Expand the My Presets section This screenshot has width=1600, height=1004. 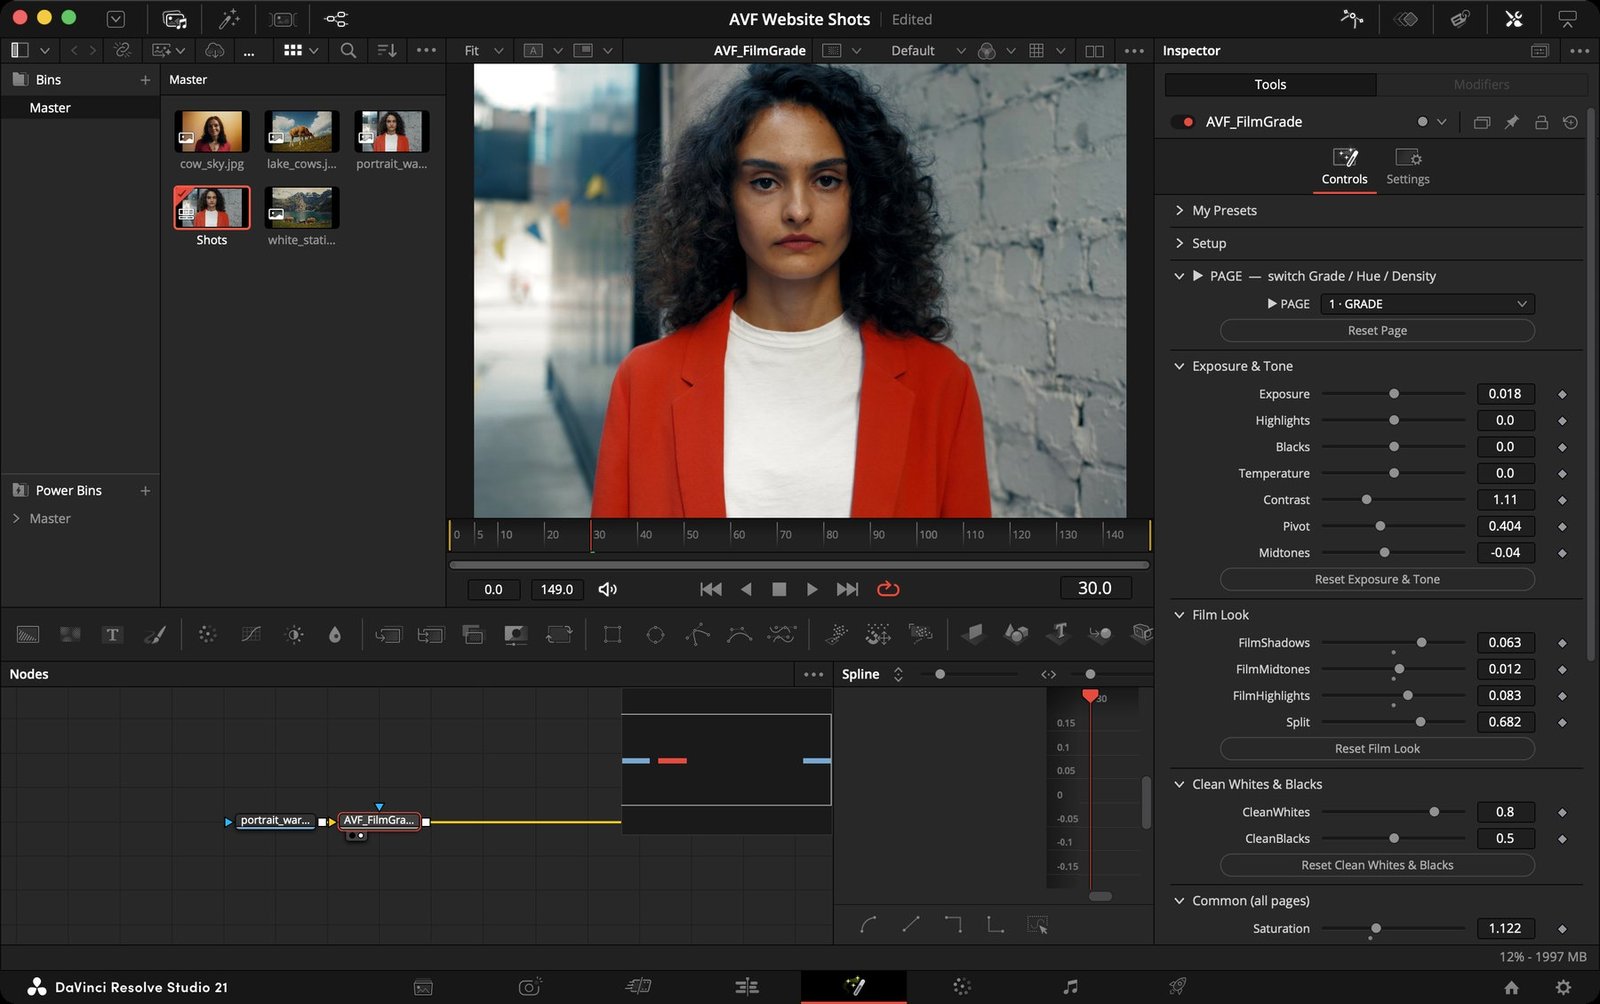pyautogui.click(x=1180, y=211)
